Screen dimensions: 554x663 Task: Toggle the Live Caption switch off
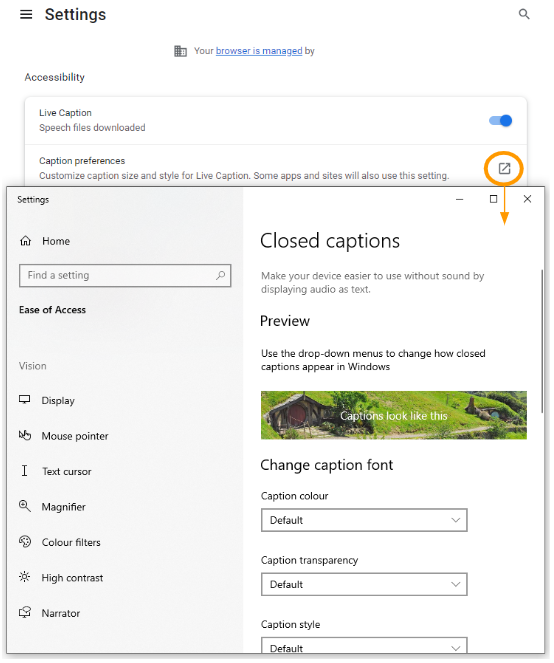point(500,121)
